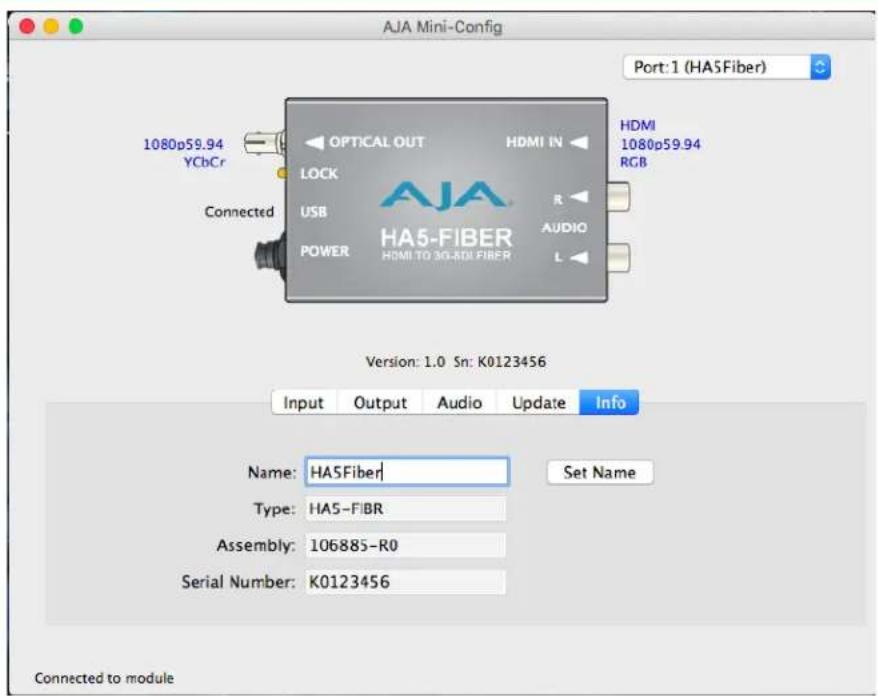Click the blue HDMI input label
This screenshot has height=696, width=878.
[x=637, y=125]
